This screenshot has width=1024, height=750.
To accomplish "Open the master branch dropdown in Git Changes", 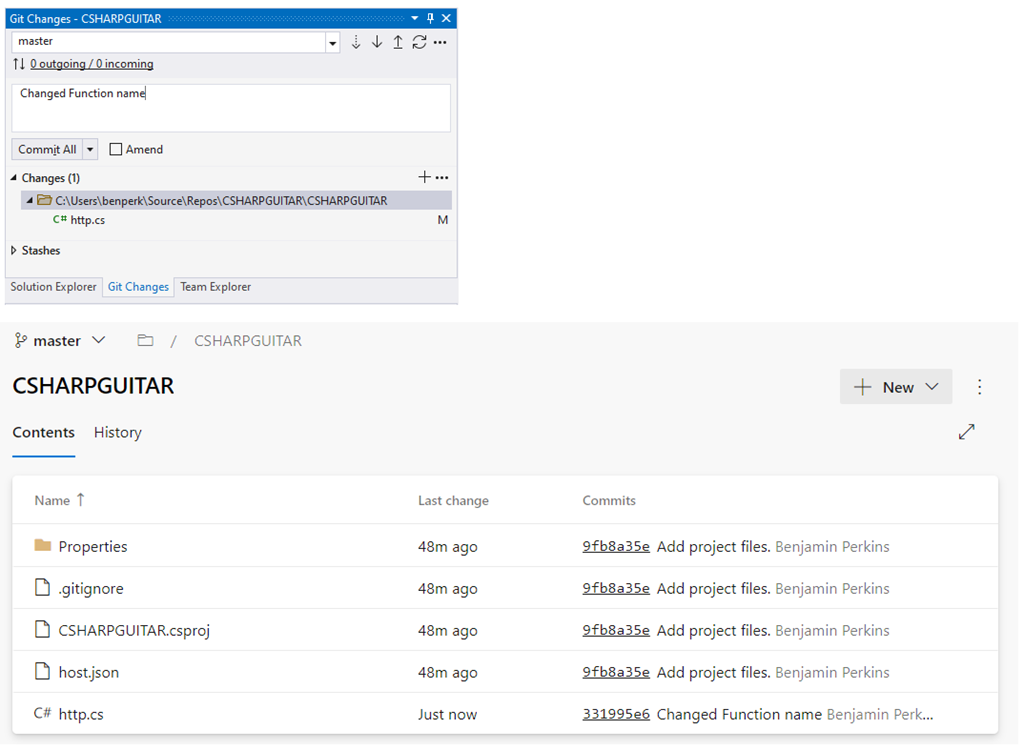I will point(333,42).
